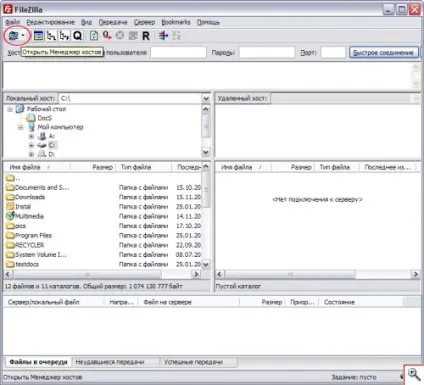Toggle remote directory tree icon

point(64,36)
